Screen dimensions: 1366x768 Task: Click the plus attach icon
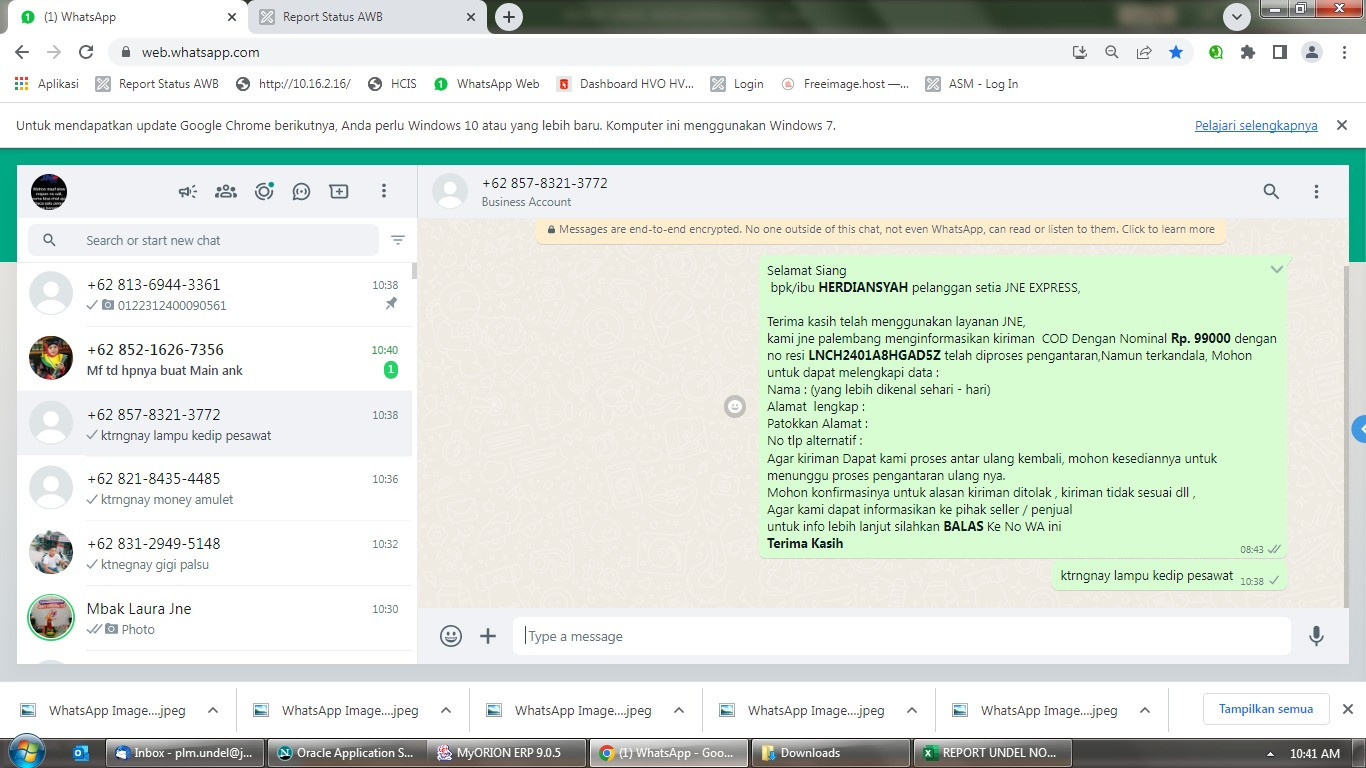pyautogui.click(x=488, y=636)
